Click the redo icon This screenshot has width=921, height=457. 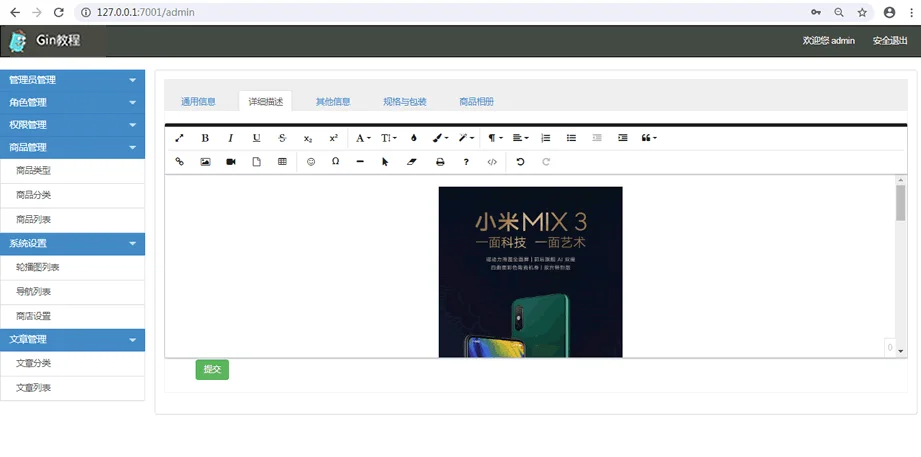pyautogui.click(x=546, y=162)
